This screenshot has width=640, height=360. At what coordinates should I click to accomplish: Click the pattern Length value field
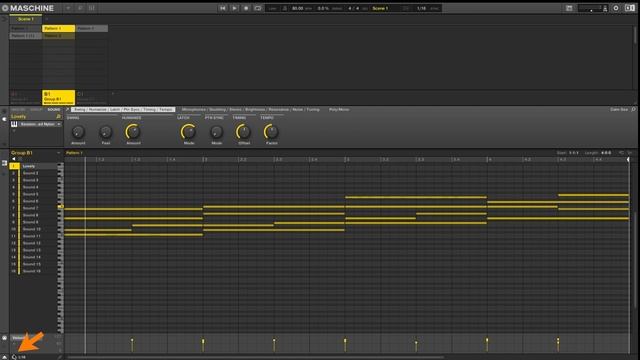pyautogui.click(x=606, y=153)
